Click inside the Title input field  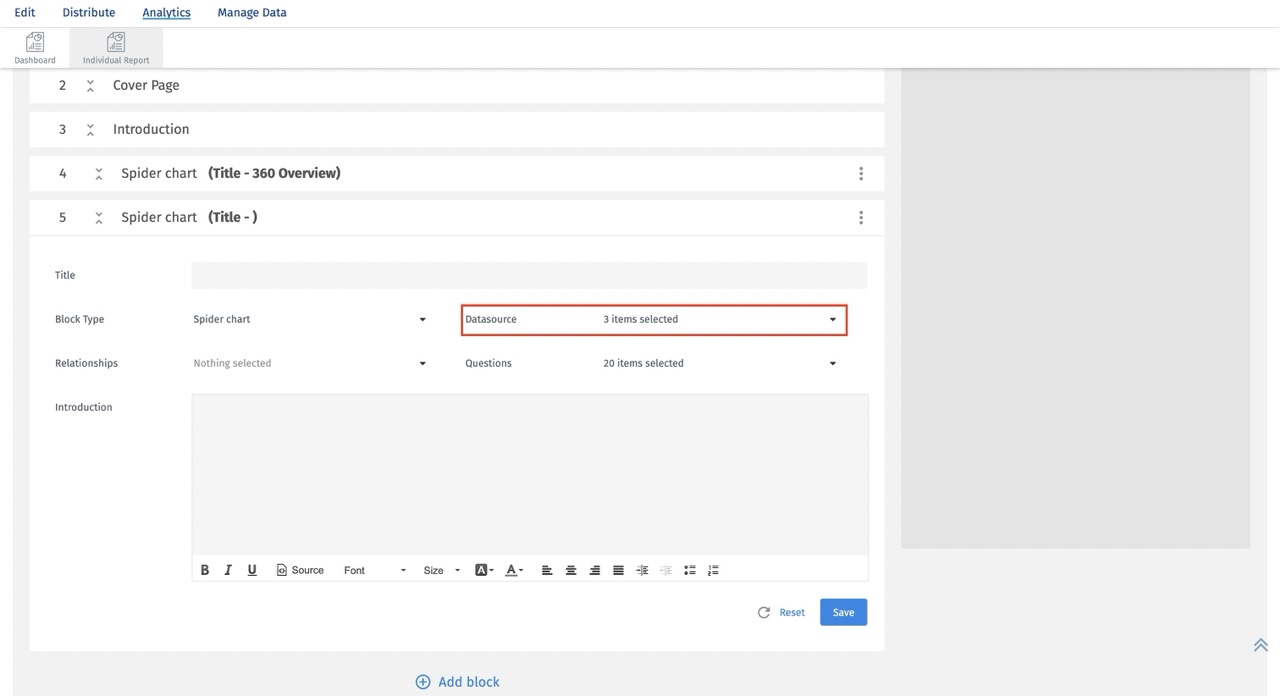(x=529, y=275)
